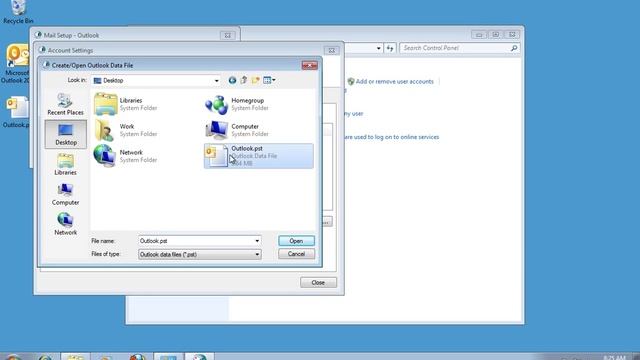Open the View Menu button
This screenshot has width=640, height=360.
pos(269,80)
